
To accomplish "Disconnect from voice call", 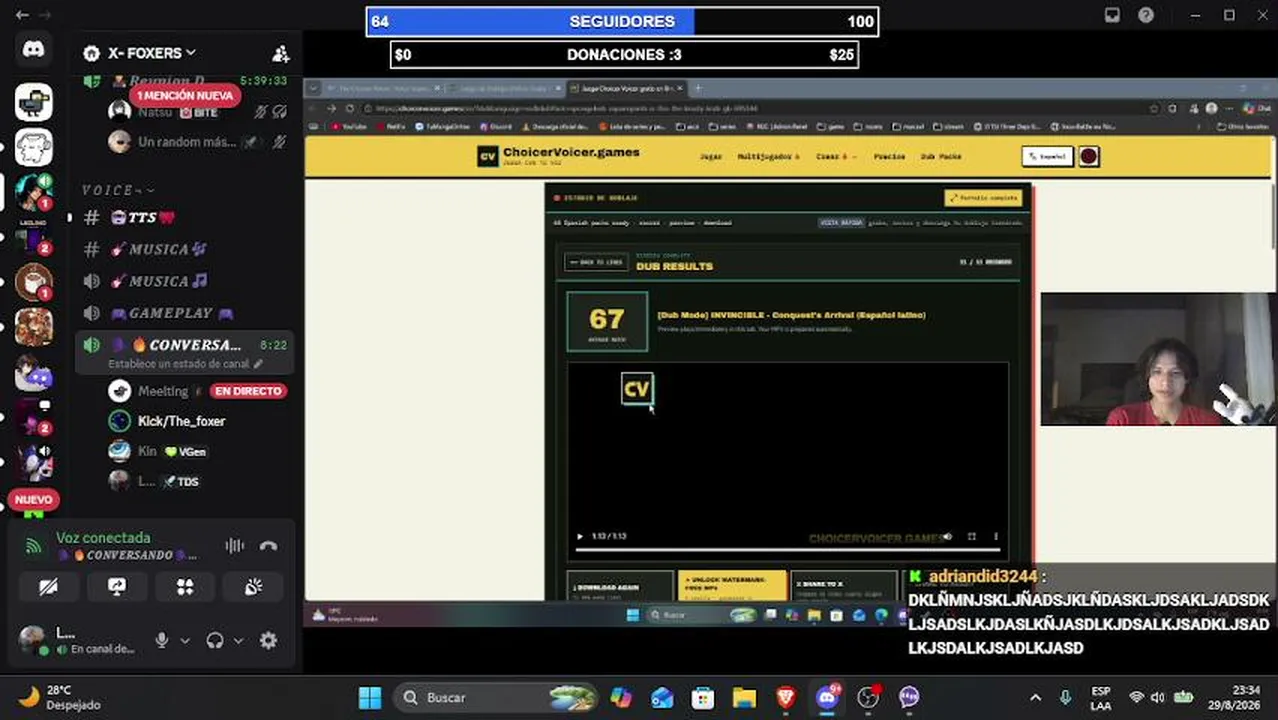I will 268,546.
